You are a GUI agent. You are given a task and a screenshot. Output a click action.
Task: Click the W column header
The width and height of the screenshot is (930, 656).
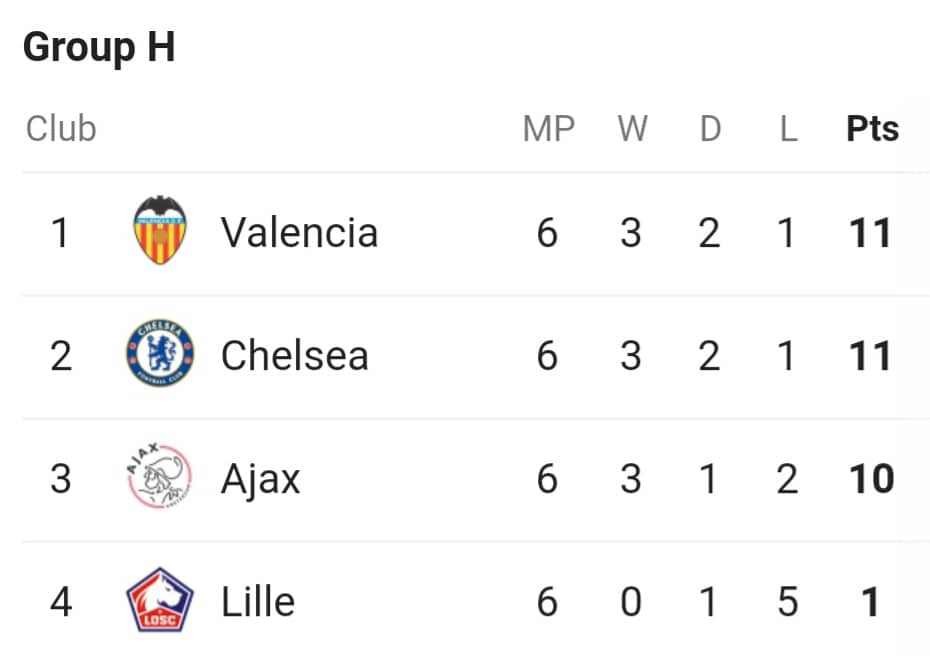[x=632, y=128]
